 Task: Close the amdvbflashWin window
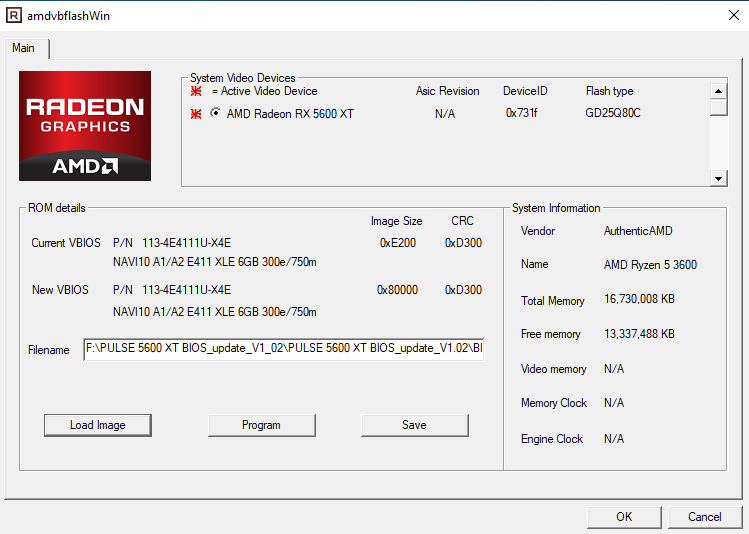pyautogui.click(x=734, y=15)
